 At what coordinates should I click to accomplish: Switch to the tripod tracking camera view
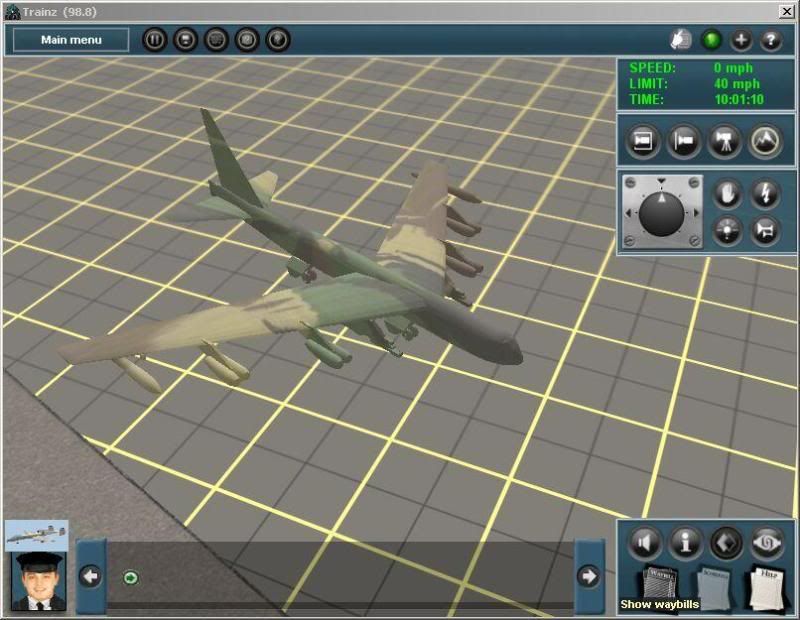724,141
